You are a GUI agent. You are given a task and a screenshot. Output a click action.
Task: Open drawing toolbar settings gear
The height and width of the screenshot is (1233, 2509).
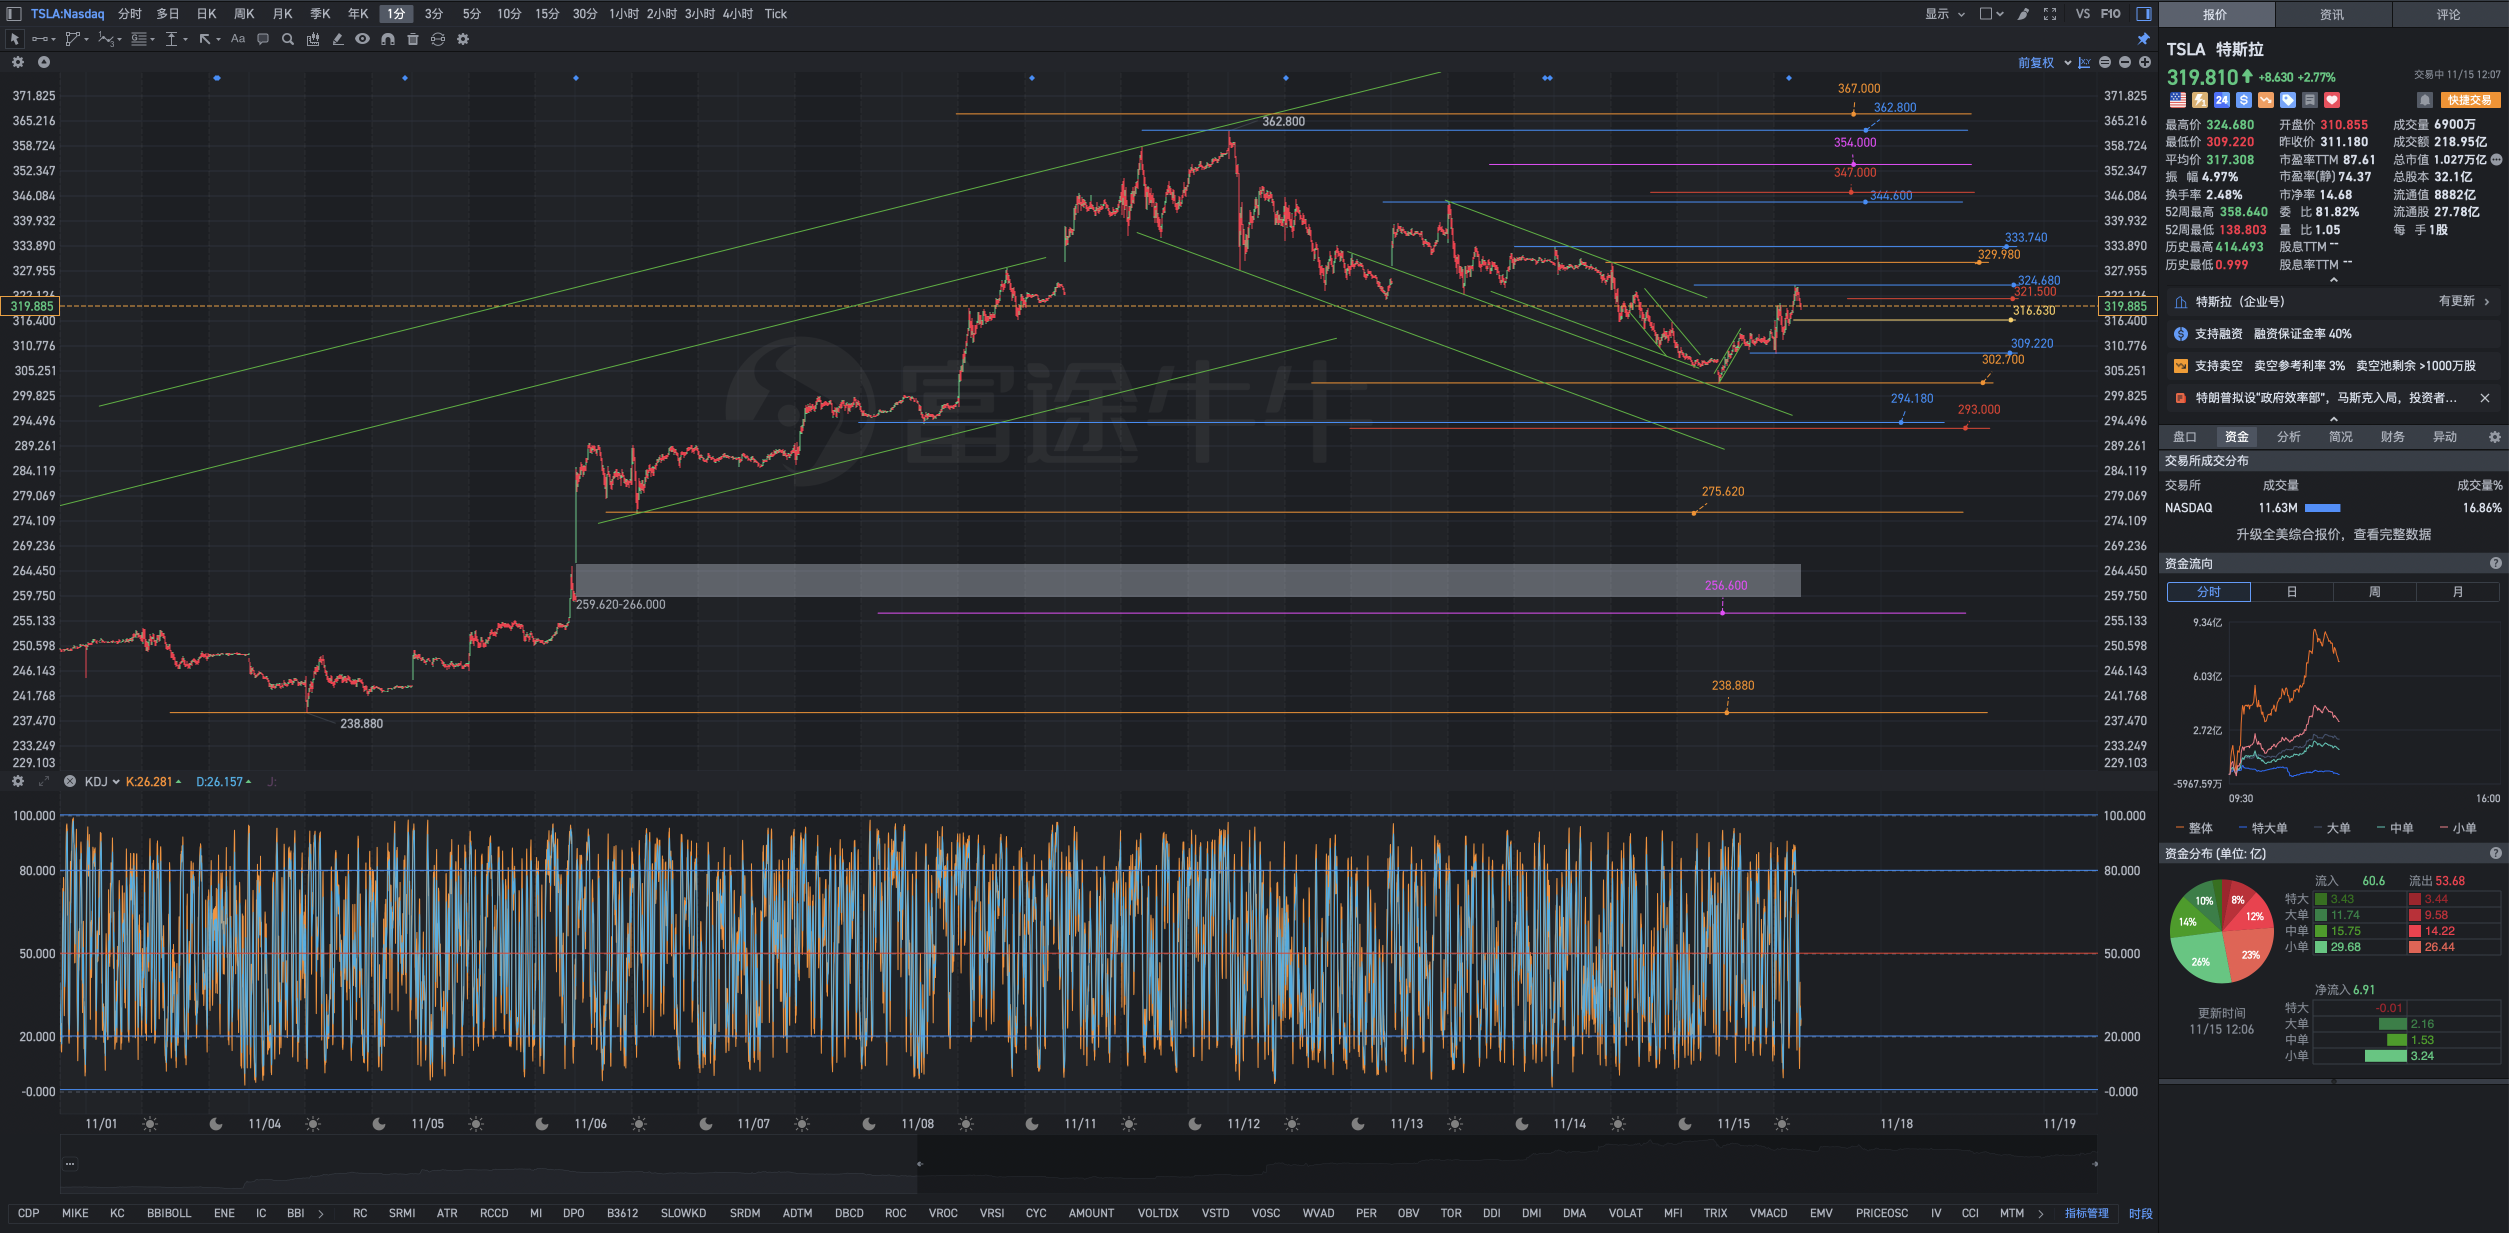(463, 39)
